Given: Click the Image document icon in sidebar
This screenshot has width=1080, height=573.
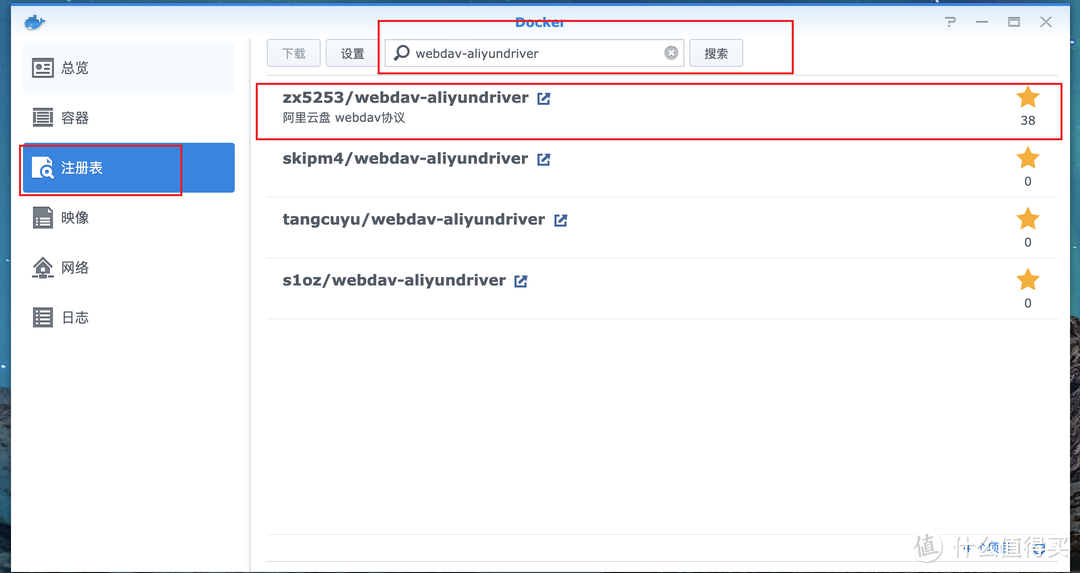Looking at the screenshot, I should 43,218.
